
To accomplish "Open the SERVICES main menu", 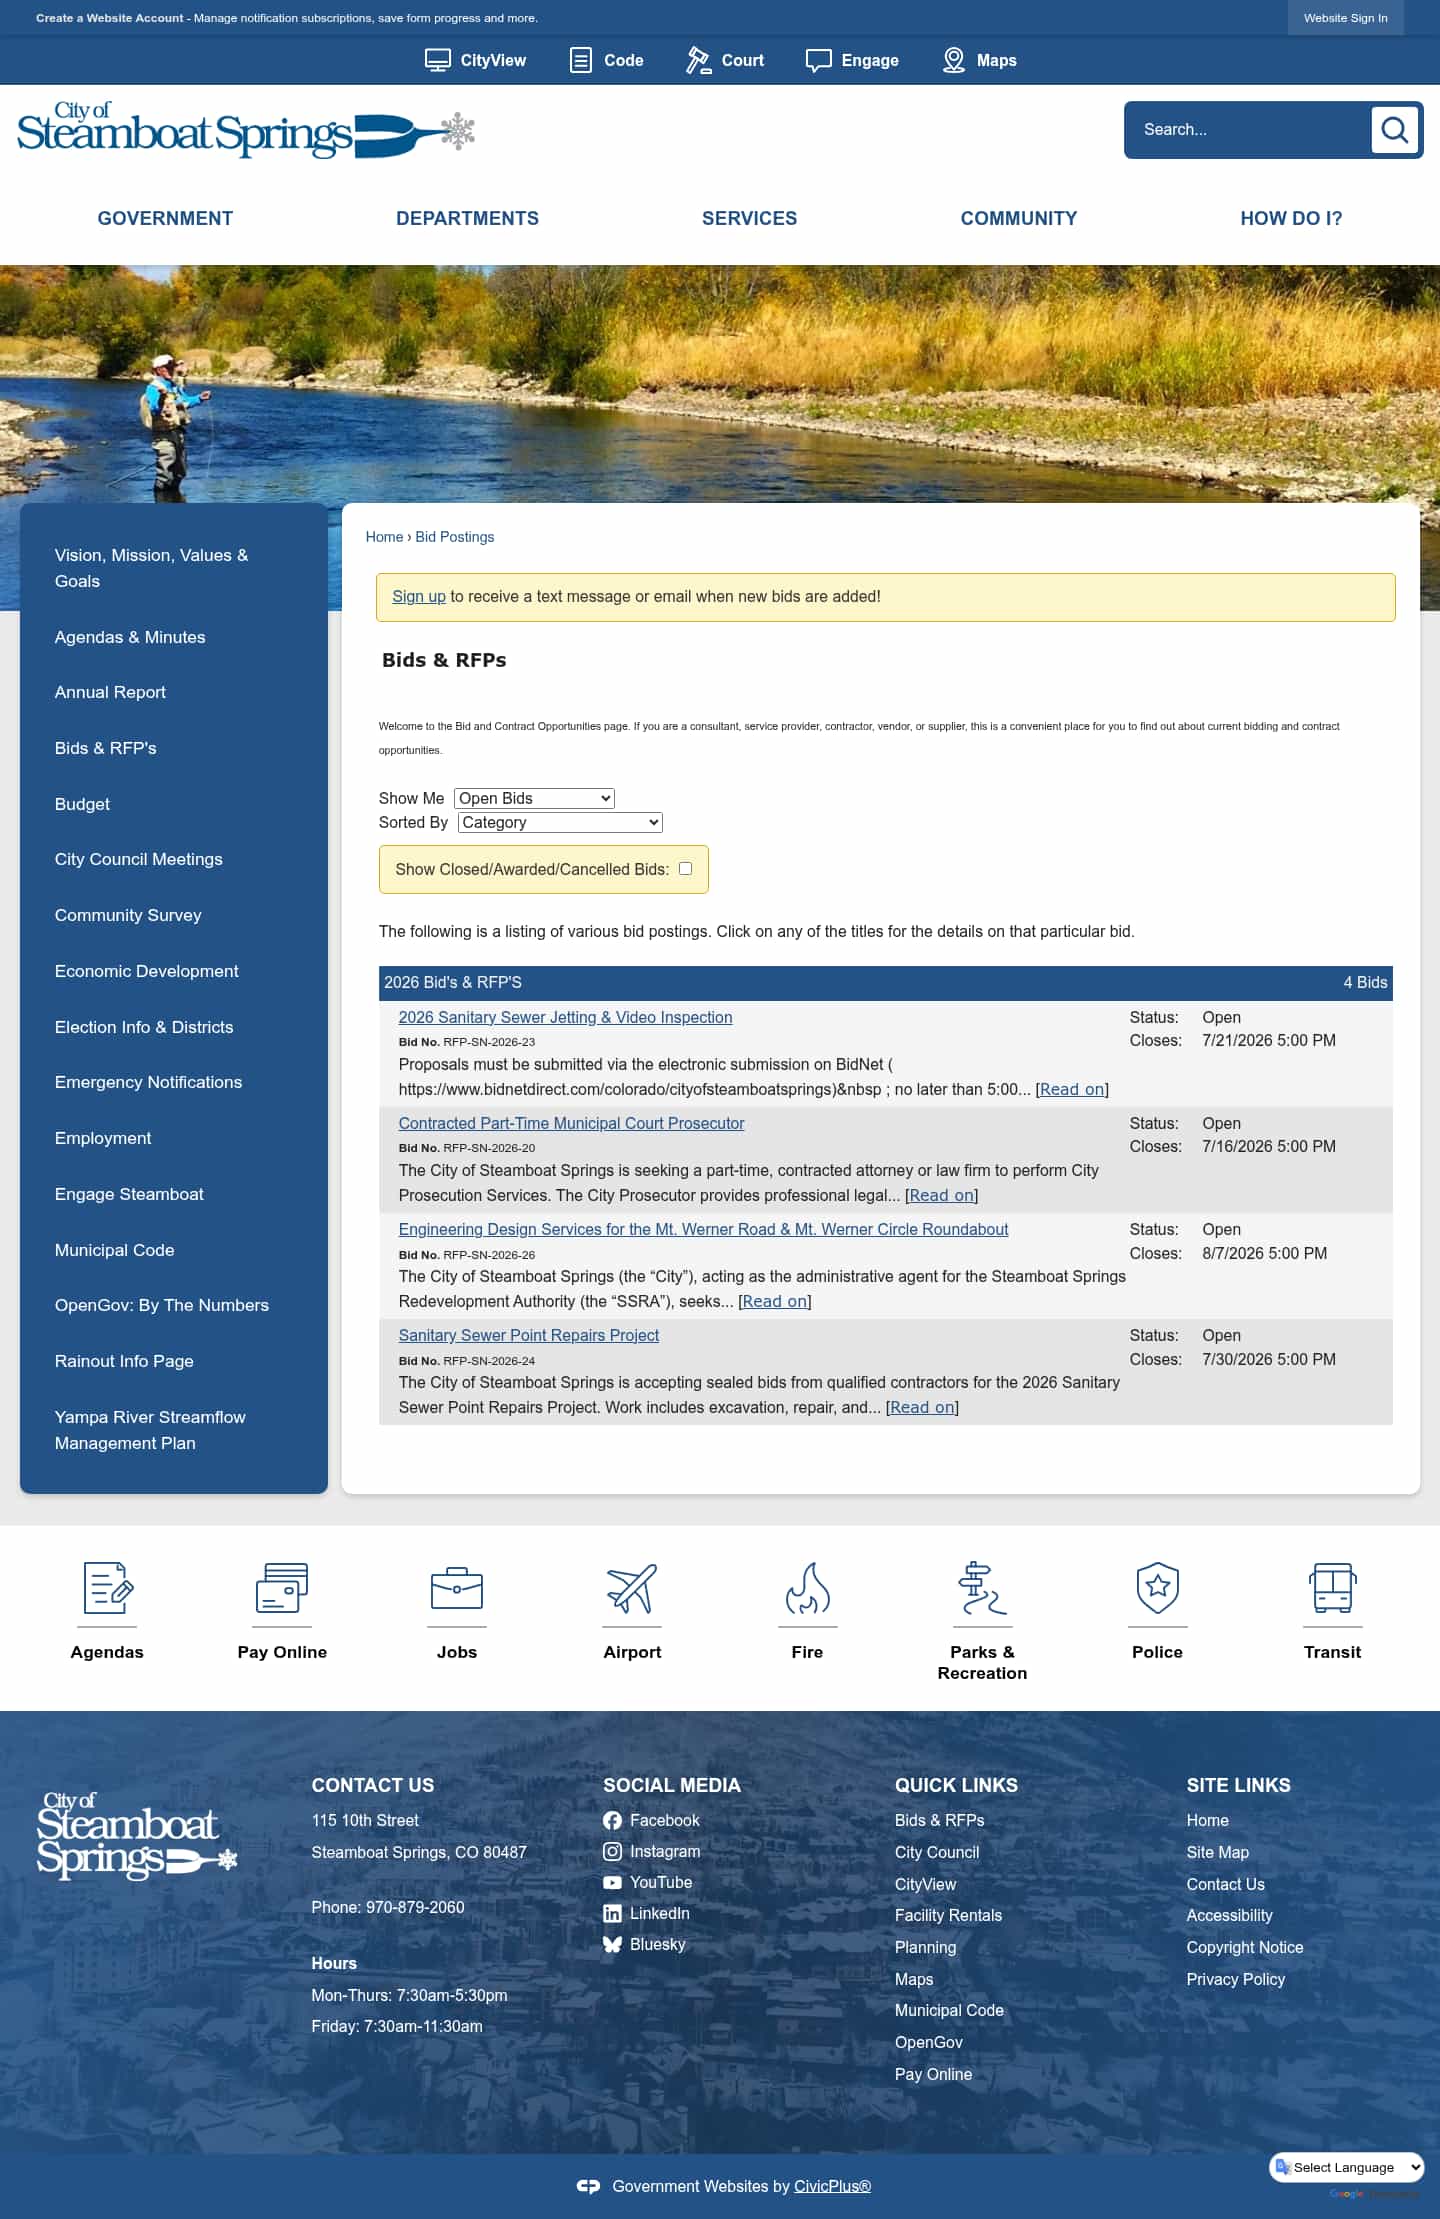I will 749,218.
